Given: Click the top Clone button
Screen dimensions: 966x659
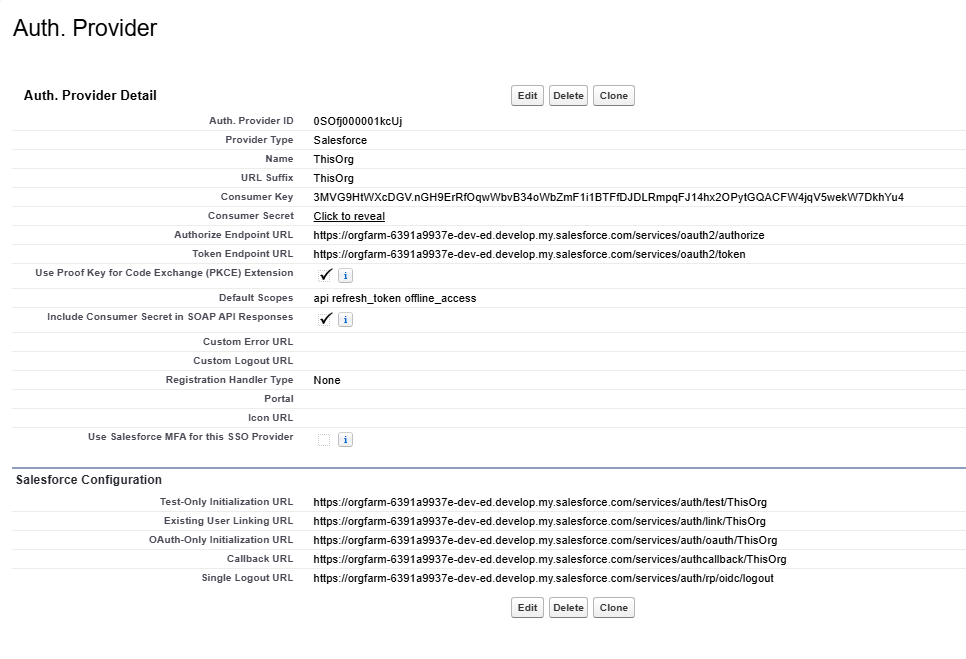Looking at the screenshot, I should coord(613,96).
